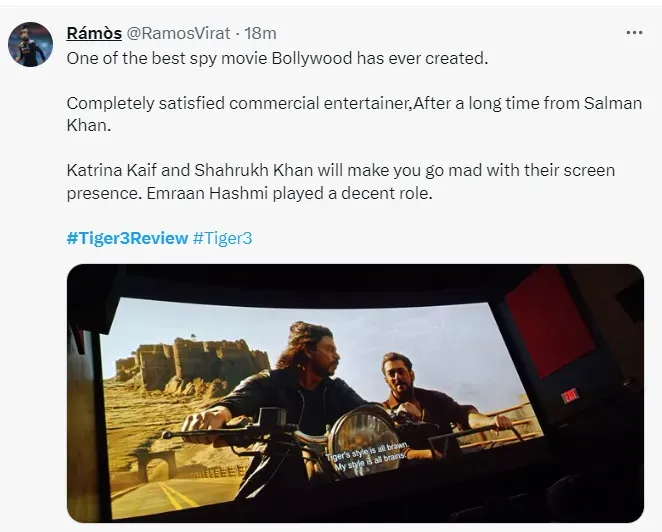
Task: Click the red wall panel in the photo
Action: pyautogui.click(x=551, y=322)
